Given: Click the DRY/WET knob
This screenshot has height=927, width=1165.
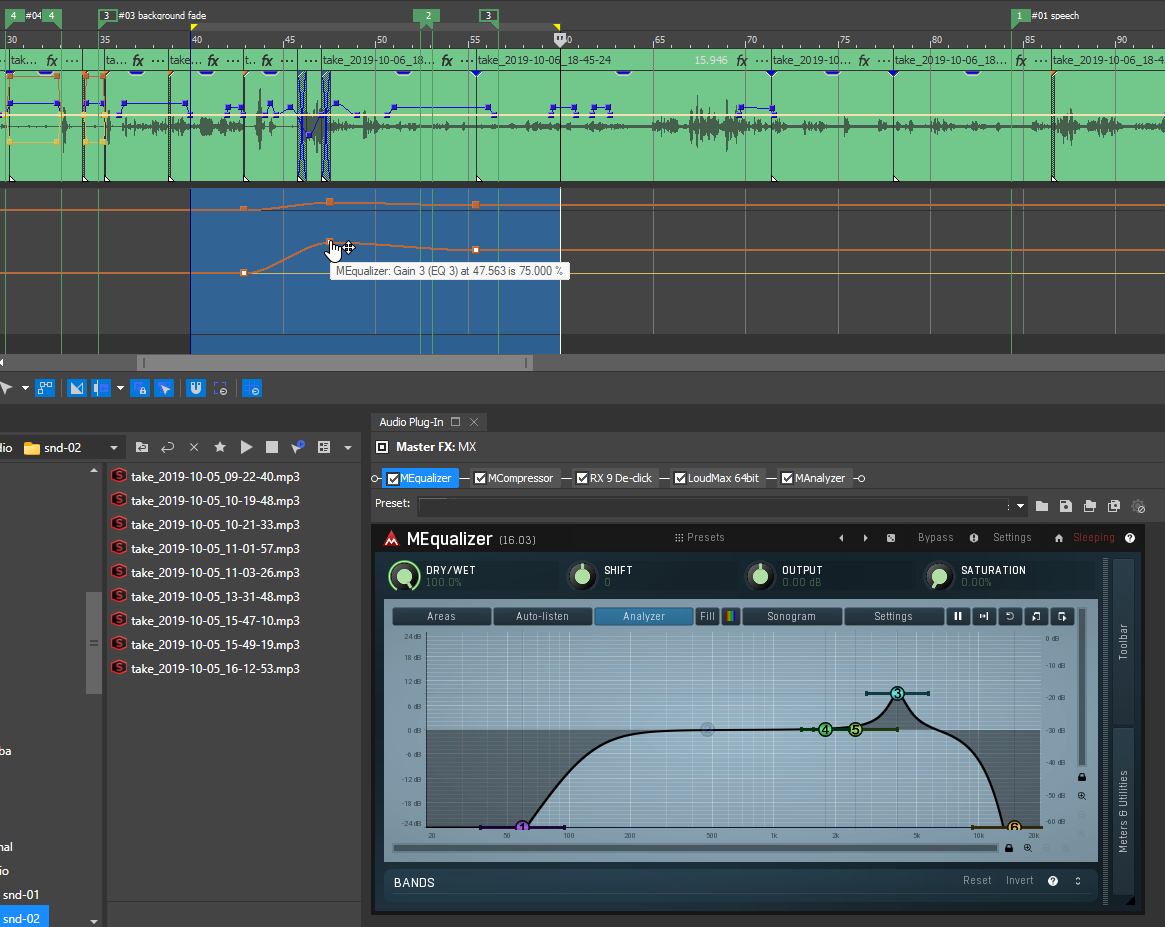Looking at the screenshot, I should pos(404,576).
